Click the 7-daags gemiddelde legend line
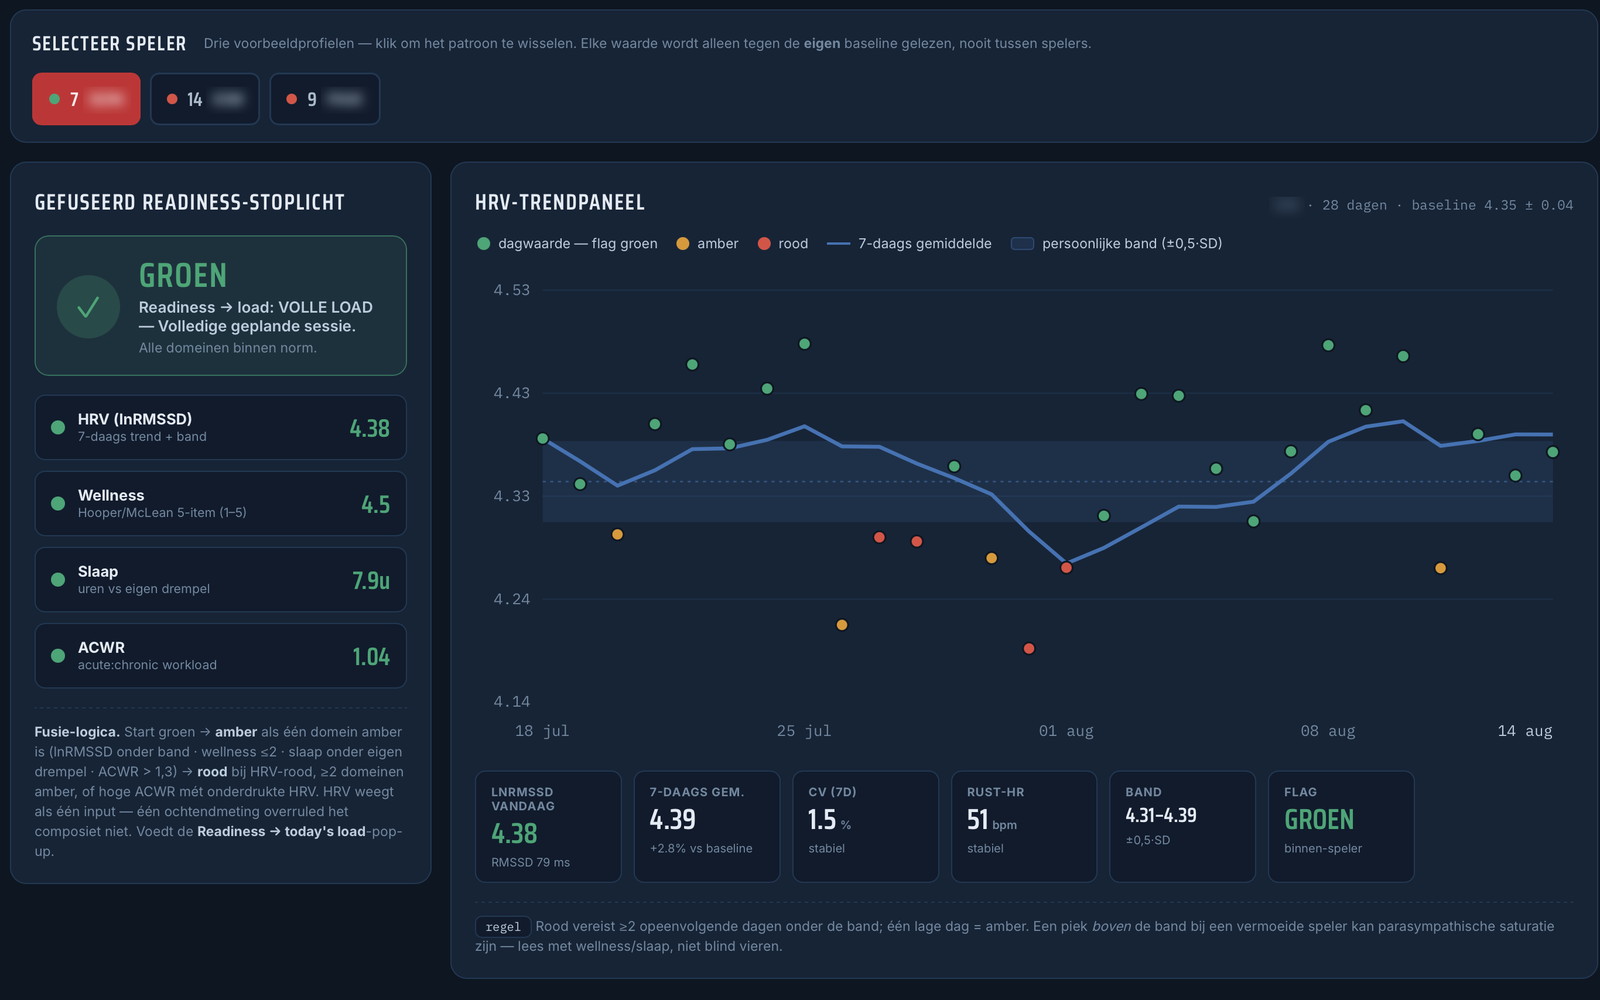Screen dimensions: 1600x1000 [838, 243]
